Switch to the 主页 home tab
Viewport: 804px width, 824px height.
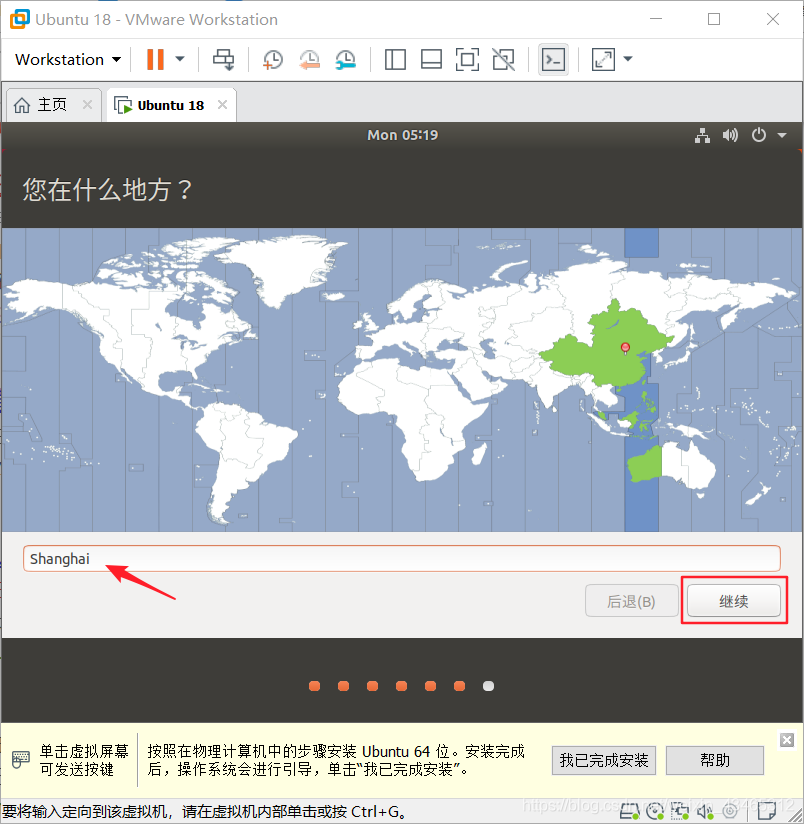52,105
